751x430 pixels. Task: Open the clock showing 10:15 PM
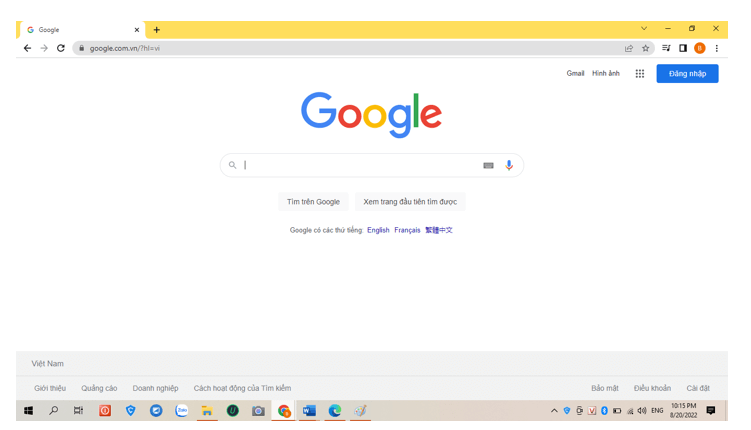(683, 411)
